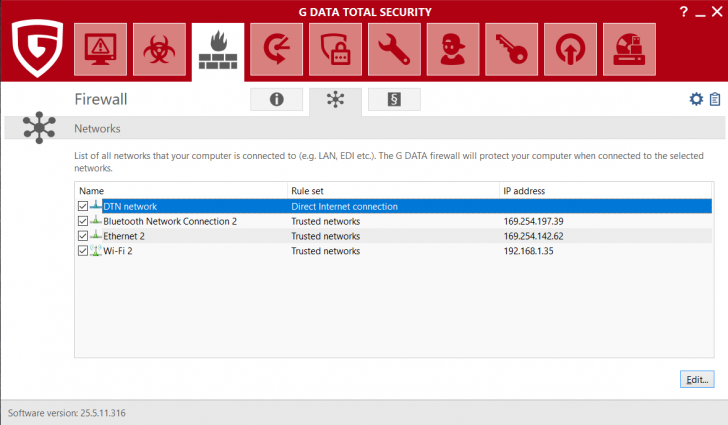Screen dimensions: 728x425
Task: Sort by the IP address column header
Action: coord(605,190)
